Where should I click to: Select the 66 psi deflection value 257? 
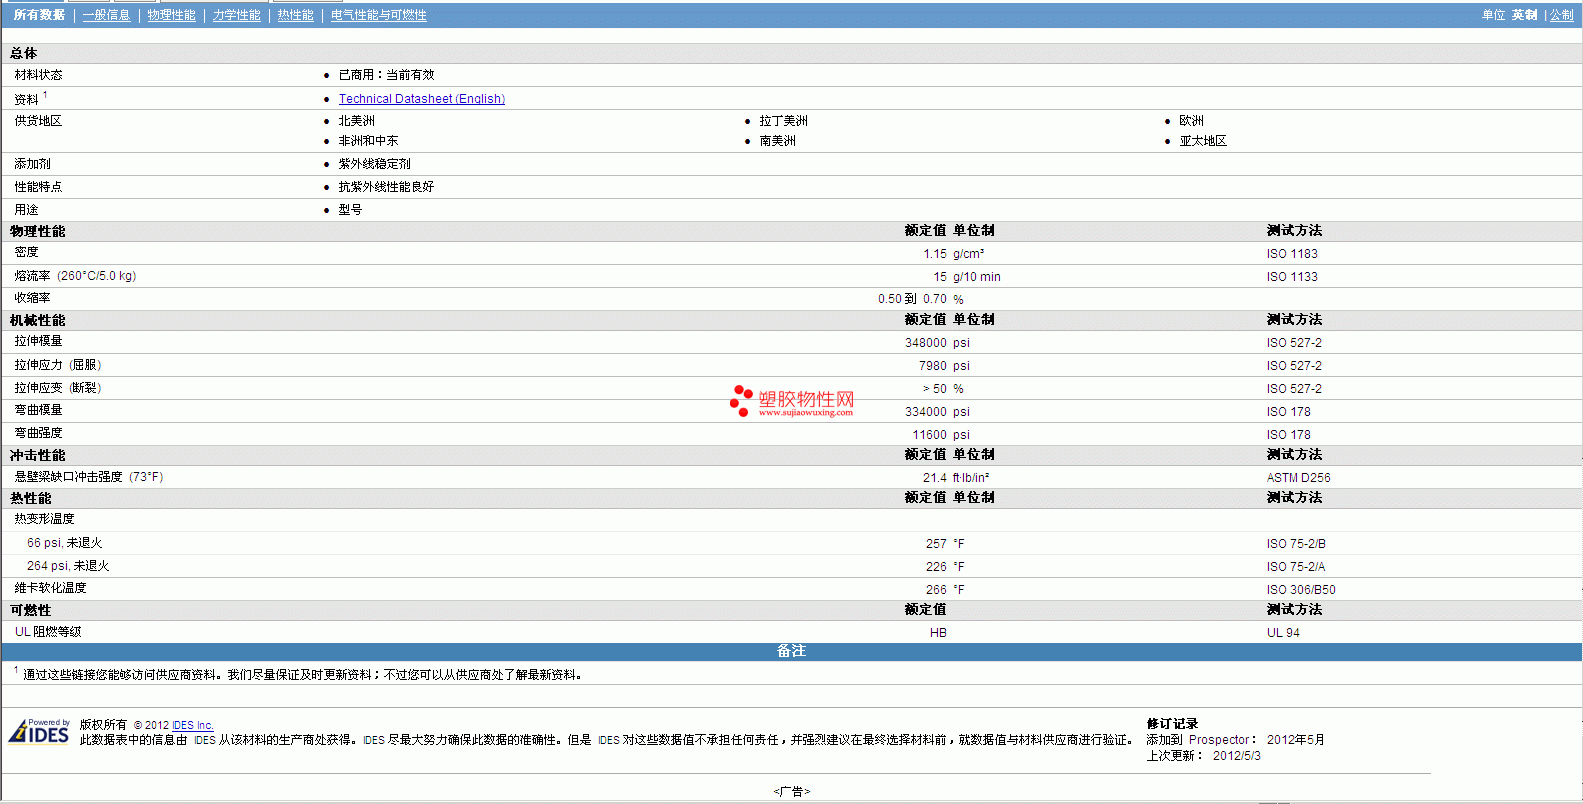point(936,544)
